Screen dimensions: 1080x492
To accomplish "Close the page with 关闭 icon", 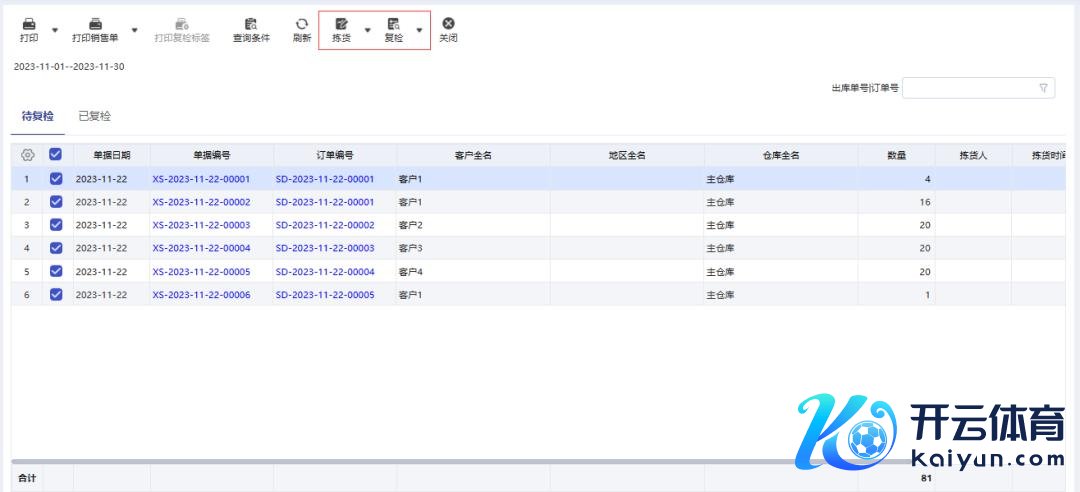I will pyautogui.click(x=448, y=24).
